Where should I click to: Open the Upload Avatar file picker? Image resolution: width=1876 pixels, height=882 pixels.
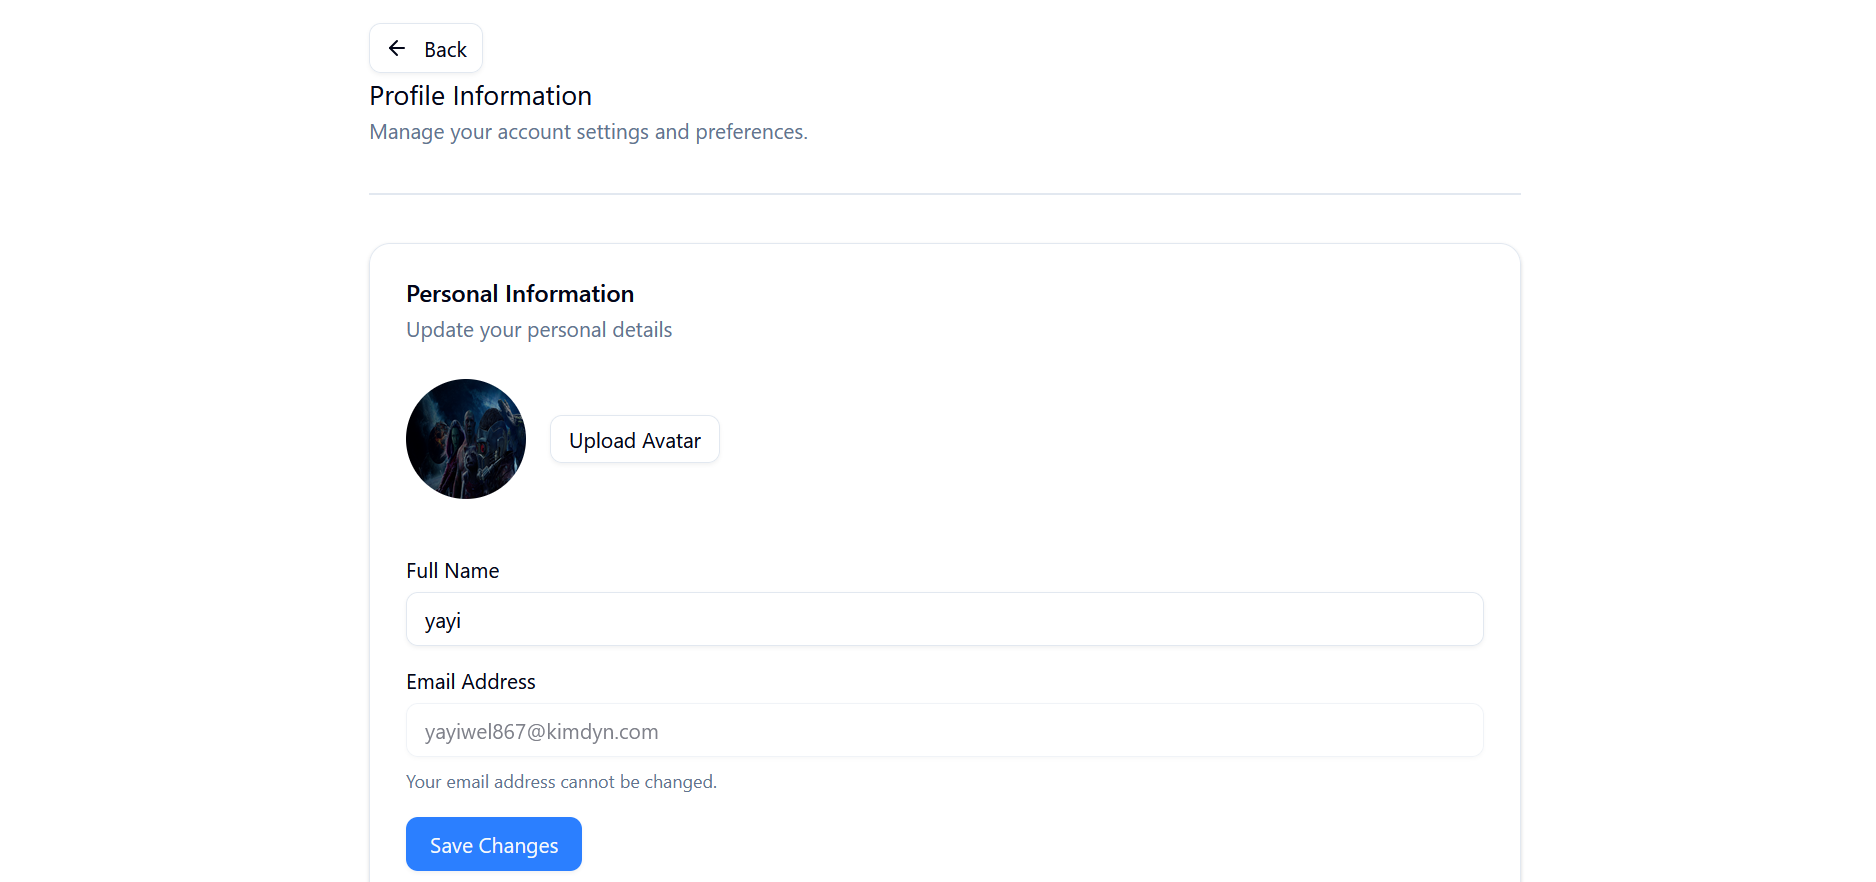[x=635, y=439]
